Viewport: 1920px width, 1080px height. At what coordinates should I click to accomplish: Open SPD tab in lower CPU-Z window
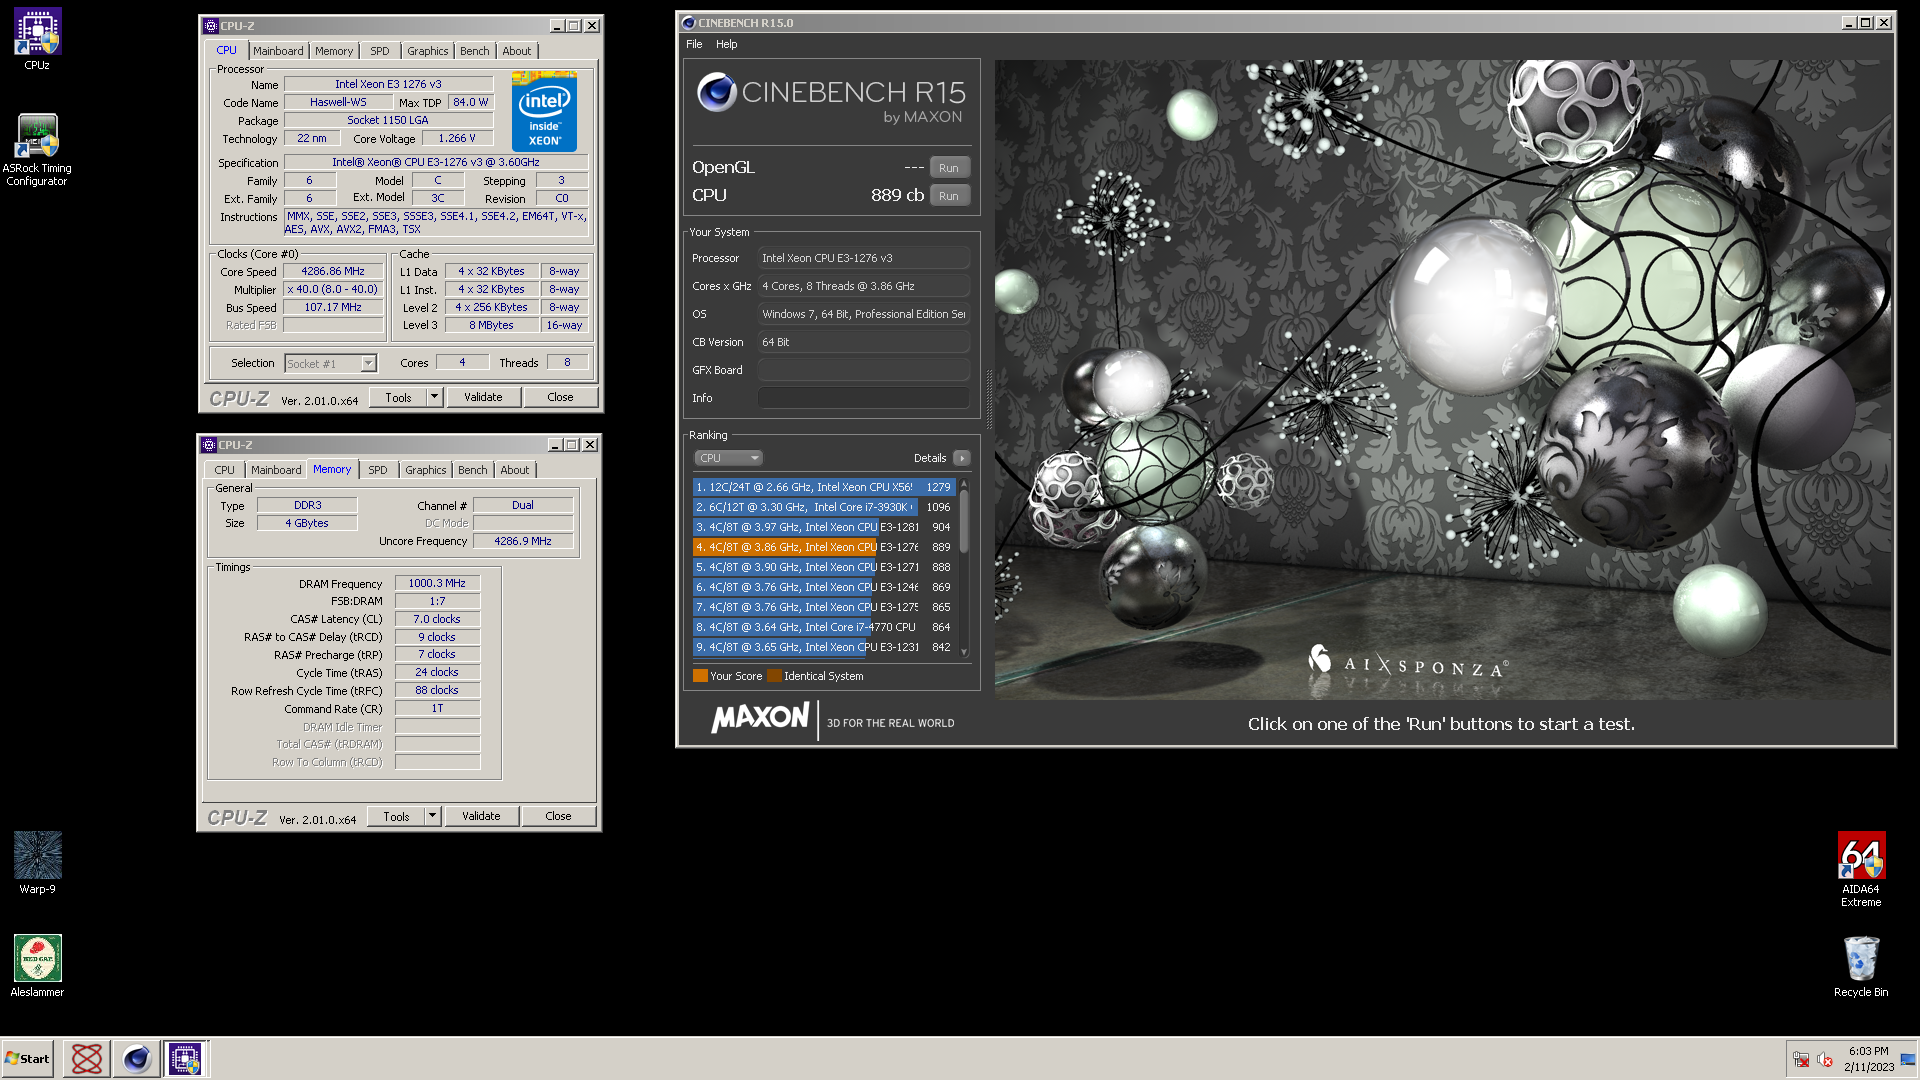pos(378,470)
